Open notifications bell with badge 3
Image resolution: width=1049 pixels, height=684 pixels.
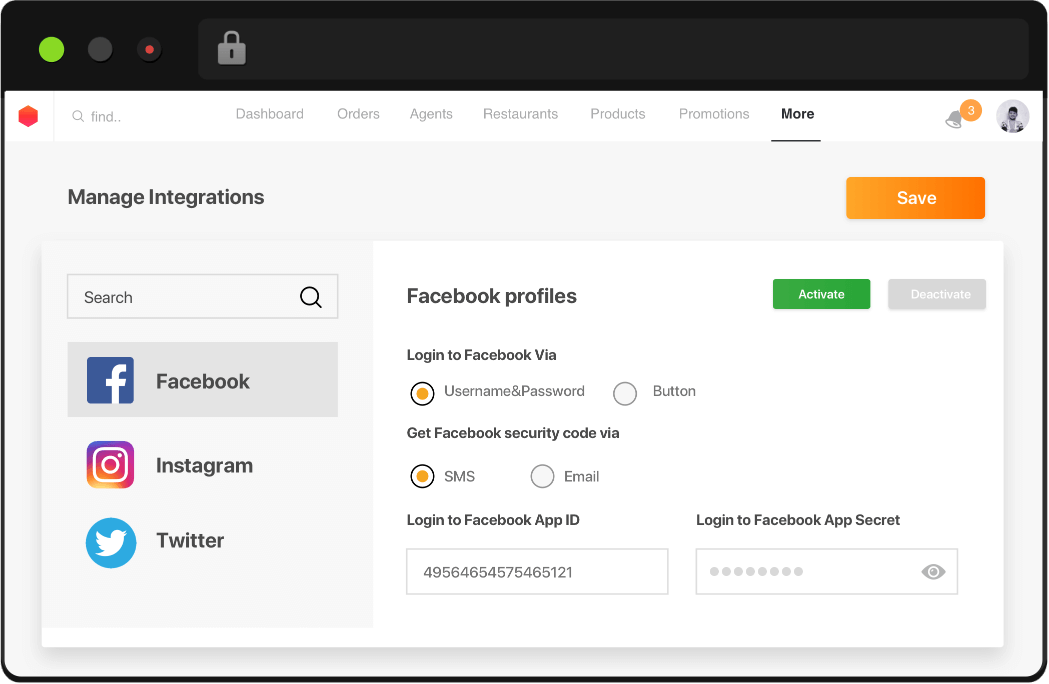click(x=961, y=115)
